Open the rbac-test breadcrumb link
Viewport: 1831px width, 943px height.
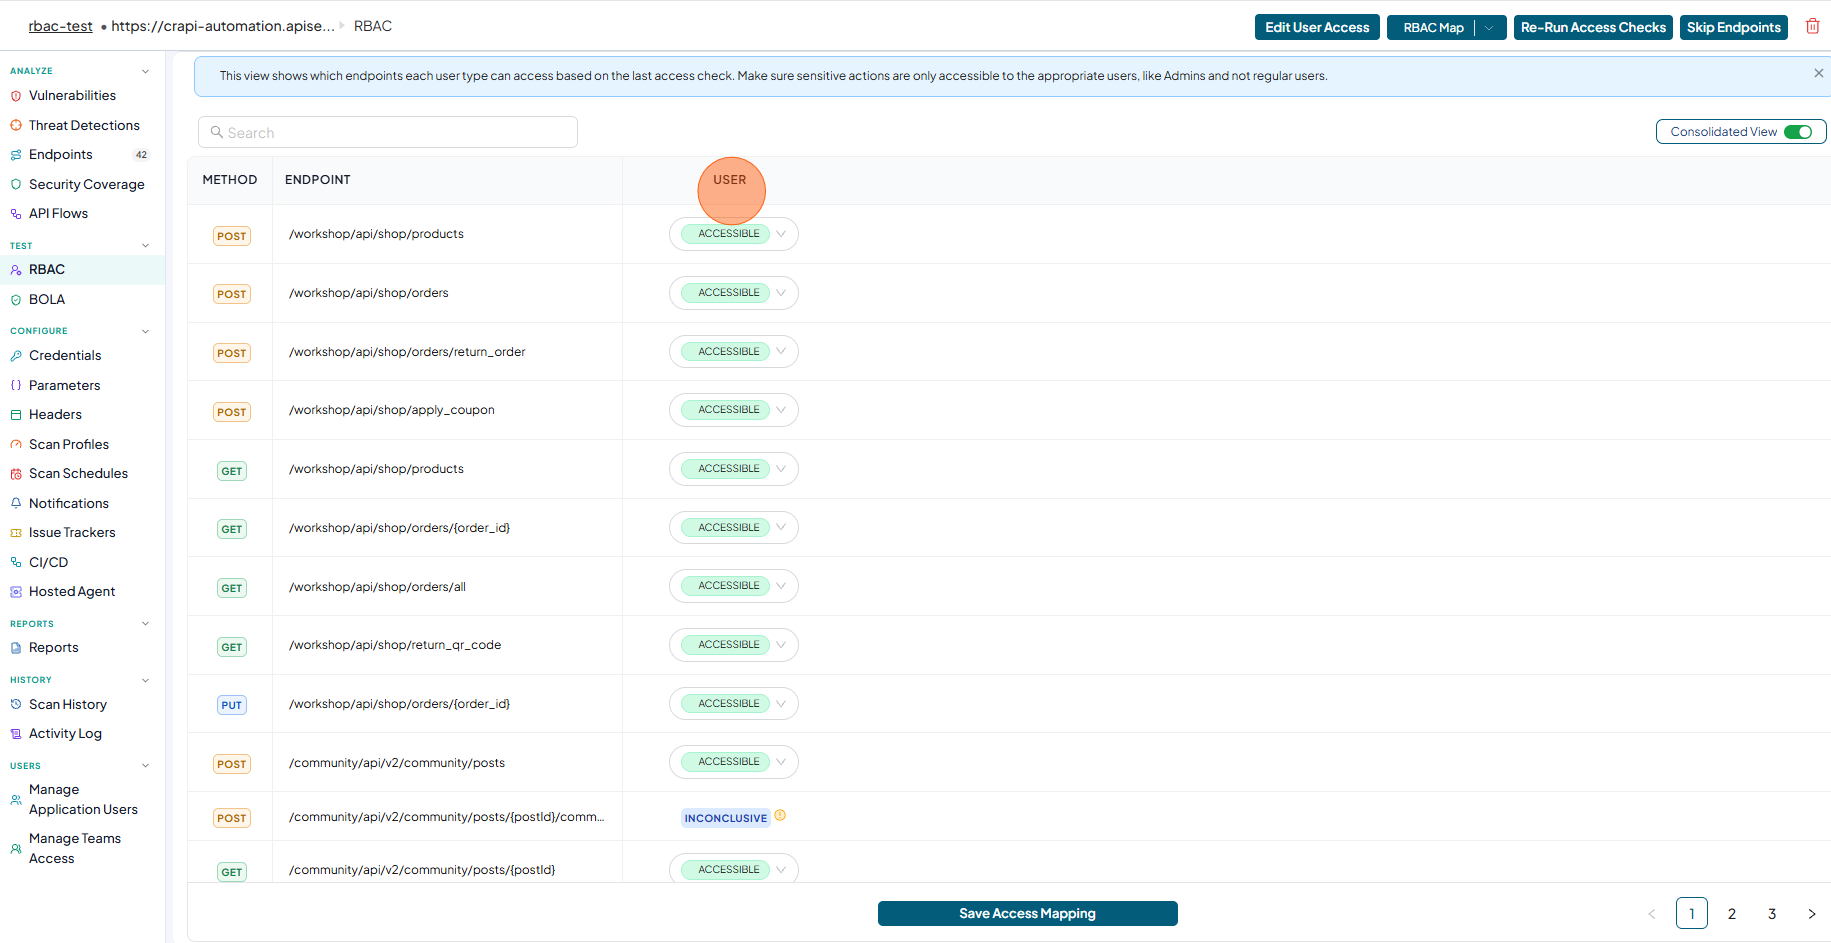click(60, 26)
